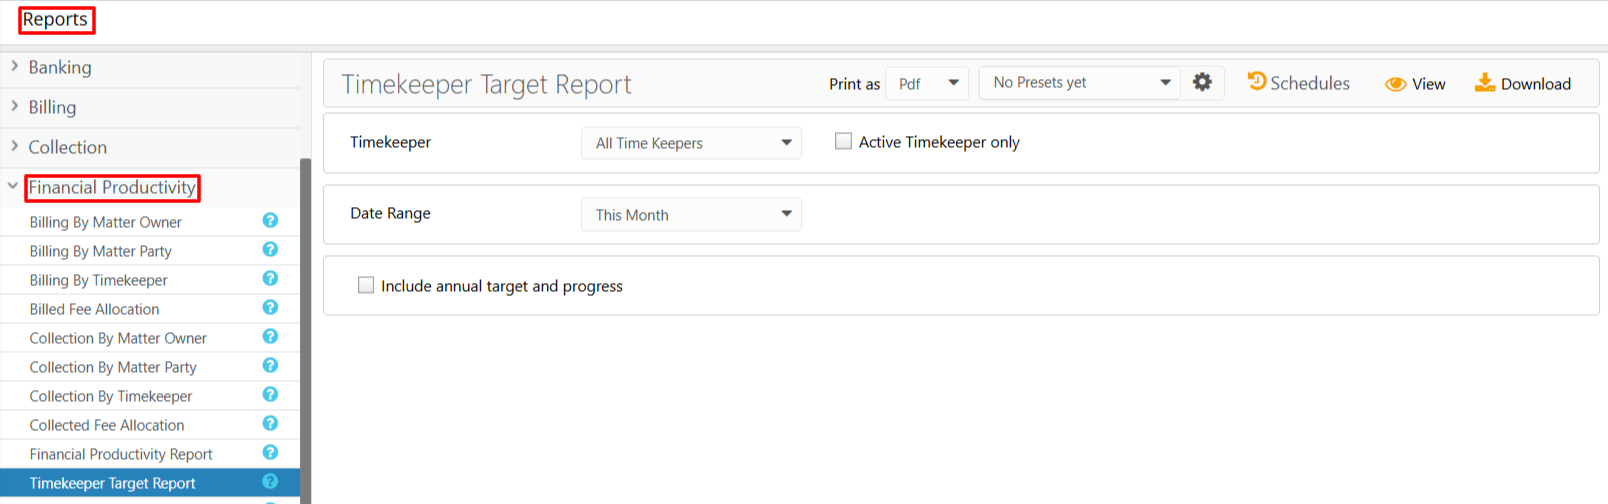Open help for Billed Fee Allocation

coord(270,307)
